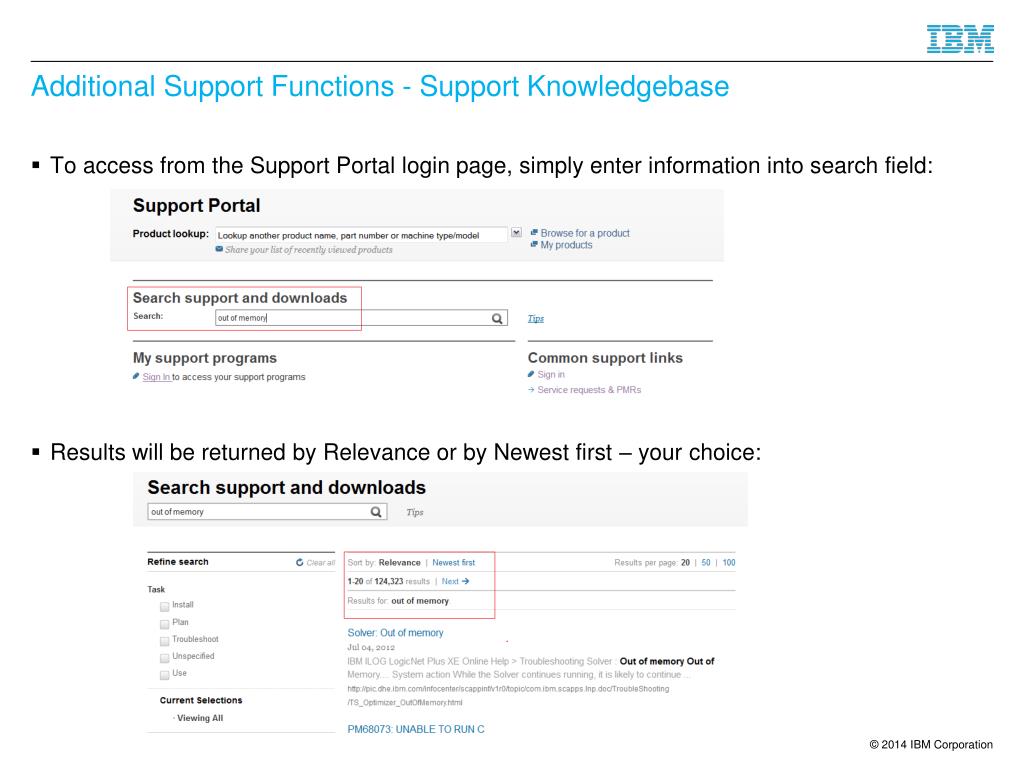Screen dimensions: 1024x768
Task: Show 50 results per page
Action: click(706, 562)
